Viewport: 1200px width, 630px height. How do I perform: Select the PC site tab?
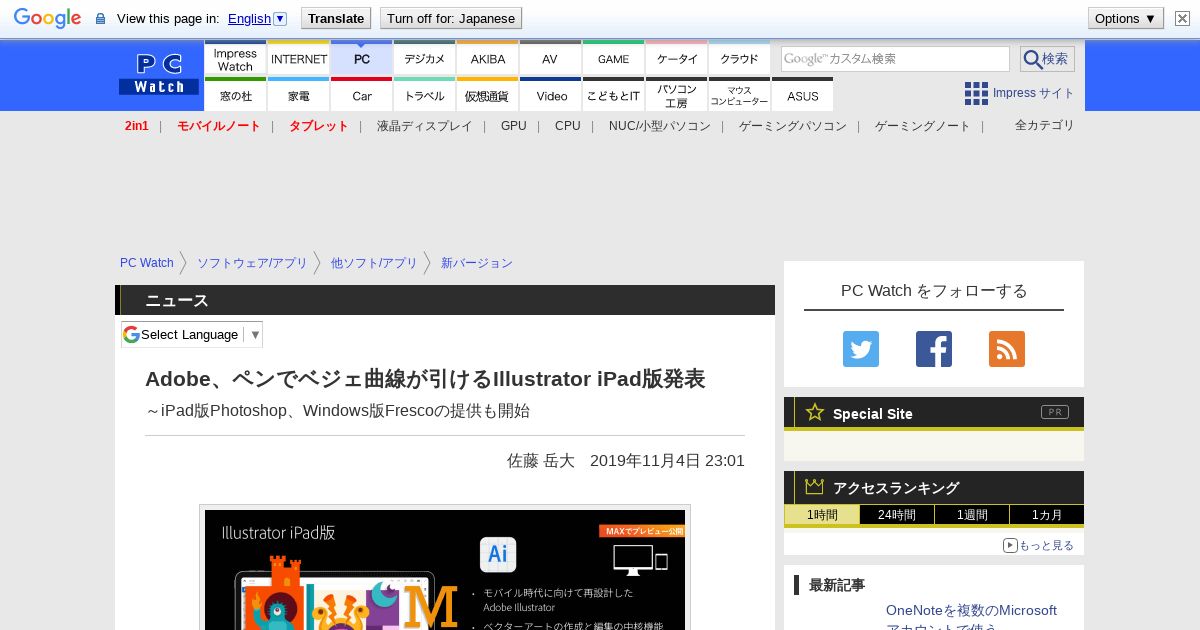[362, 59]
